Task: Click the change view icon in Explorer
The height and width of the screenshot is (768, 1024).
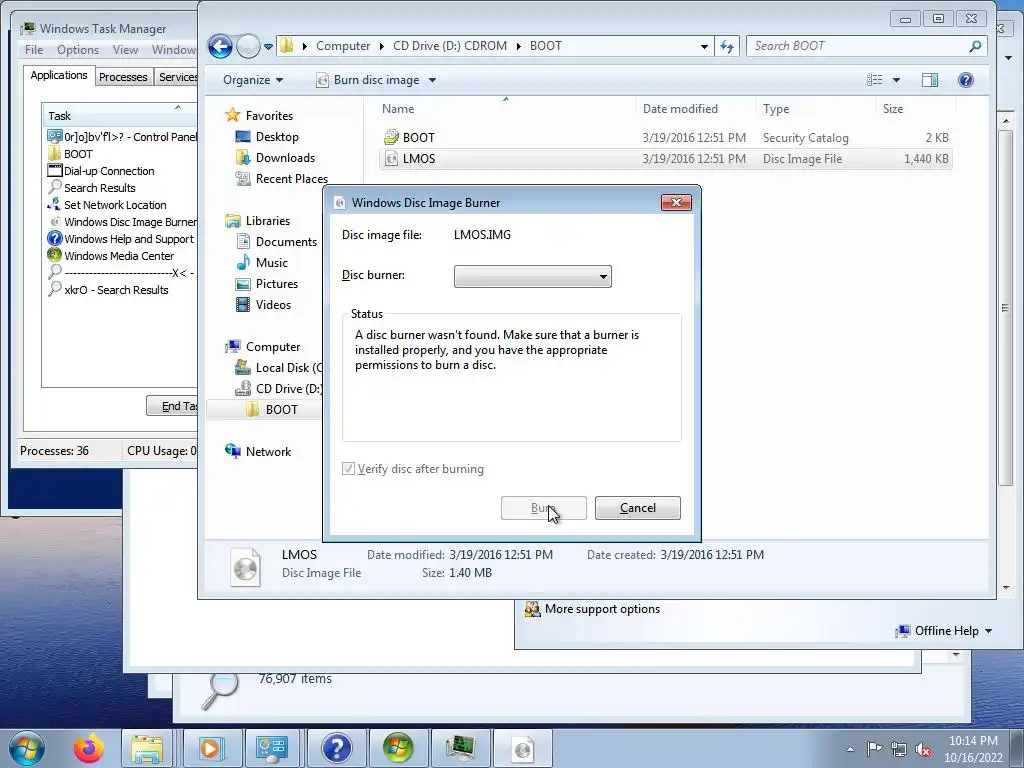Action: tap(874, 80)
